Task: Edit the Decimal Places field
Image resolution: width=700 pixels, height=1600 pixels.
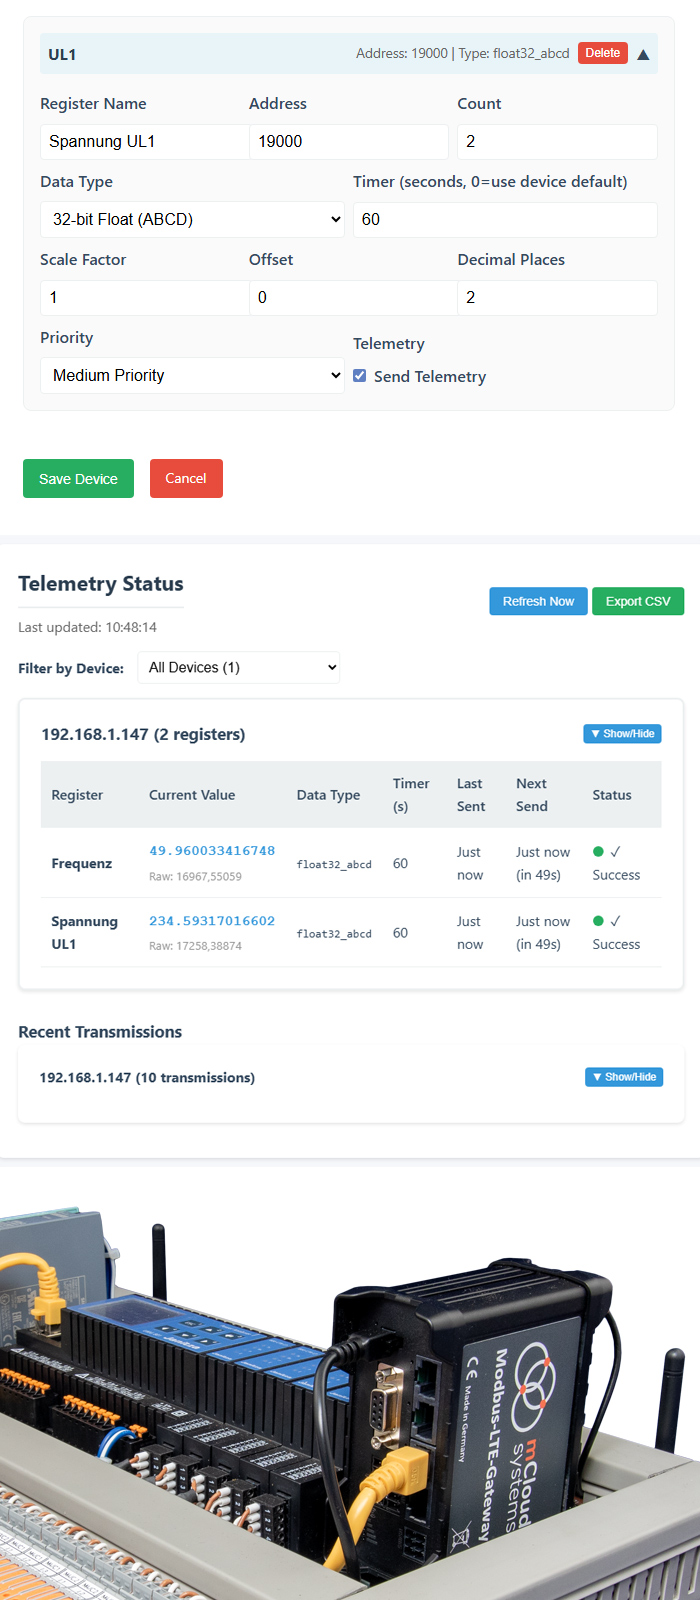Action: (x=556, y=298)
